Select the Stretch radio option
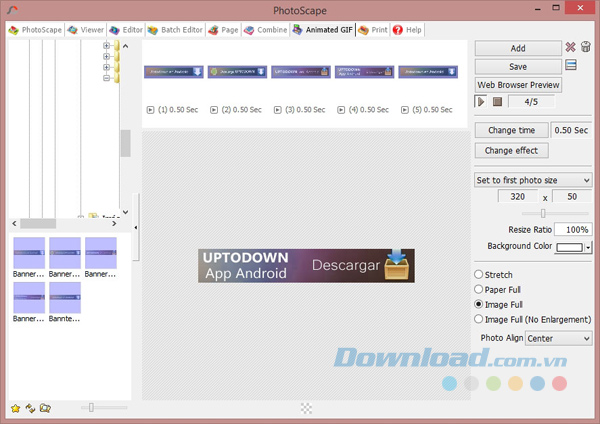600x424 pixels. click(x=479, y=274)
